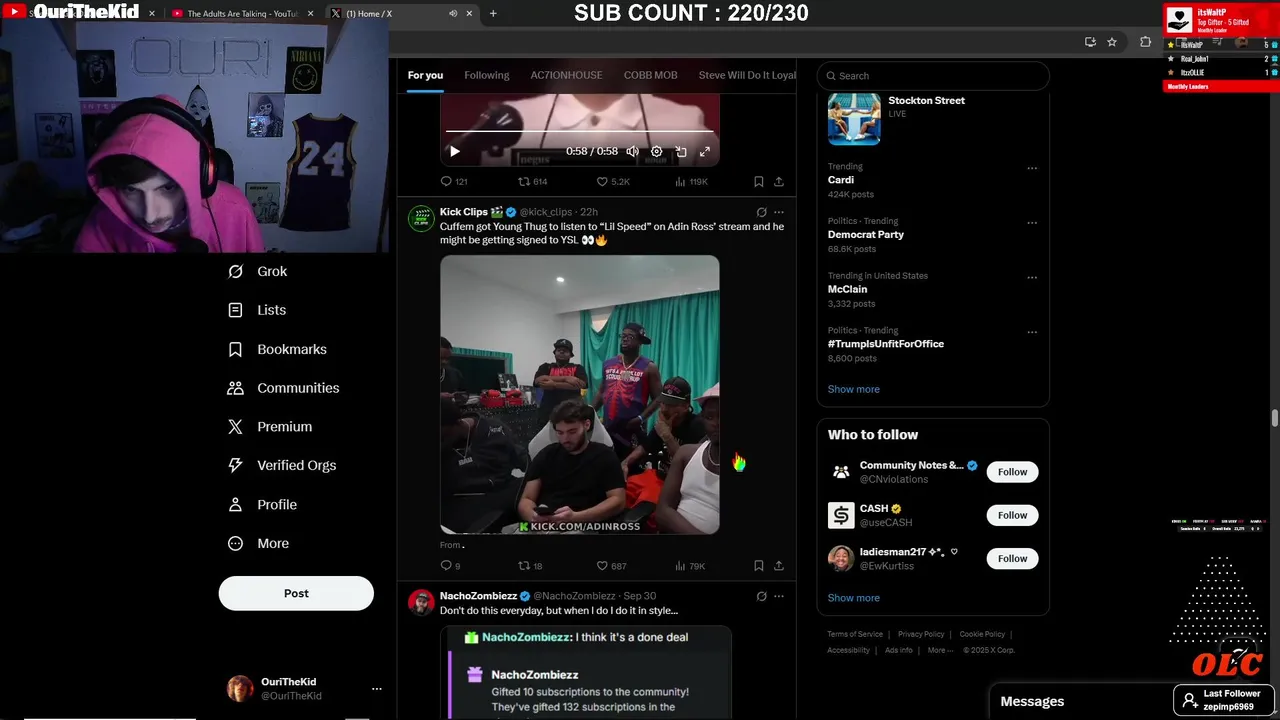Image resolution: width=1280 pixels, height=720 pixels.
Task: Play the video in the top post
Action: pos(454,151)
